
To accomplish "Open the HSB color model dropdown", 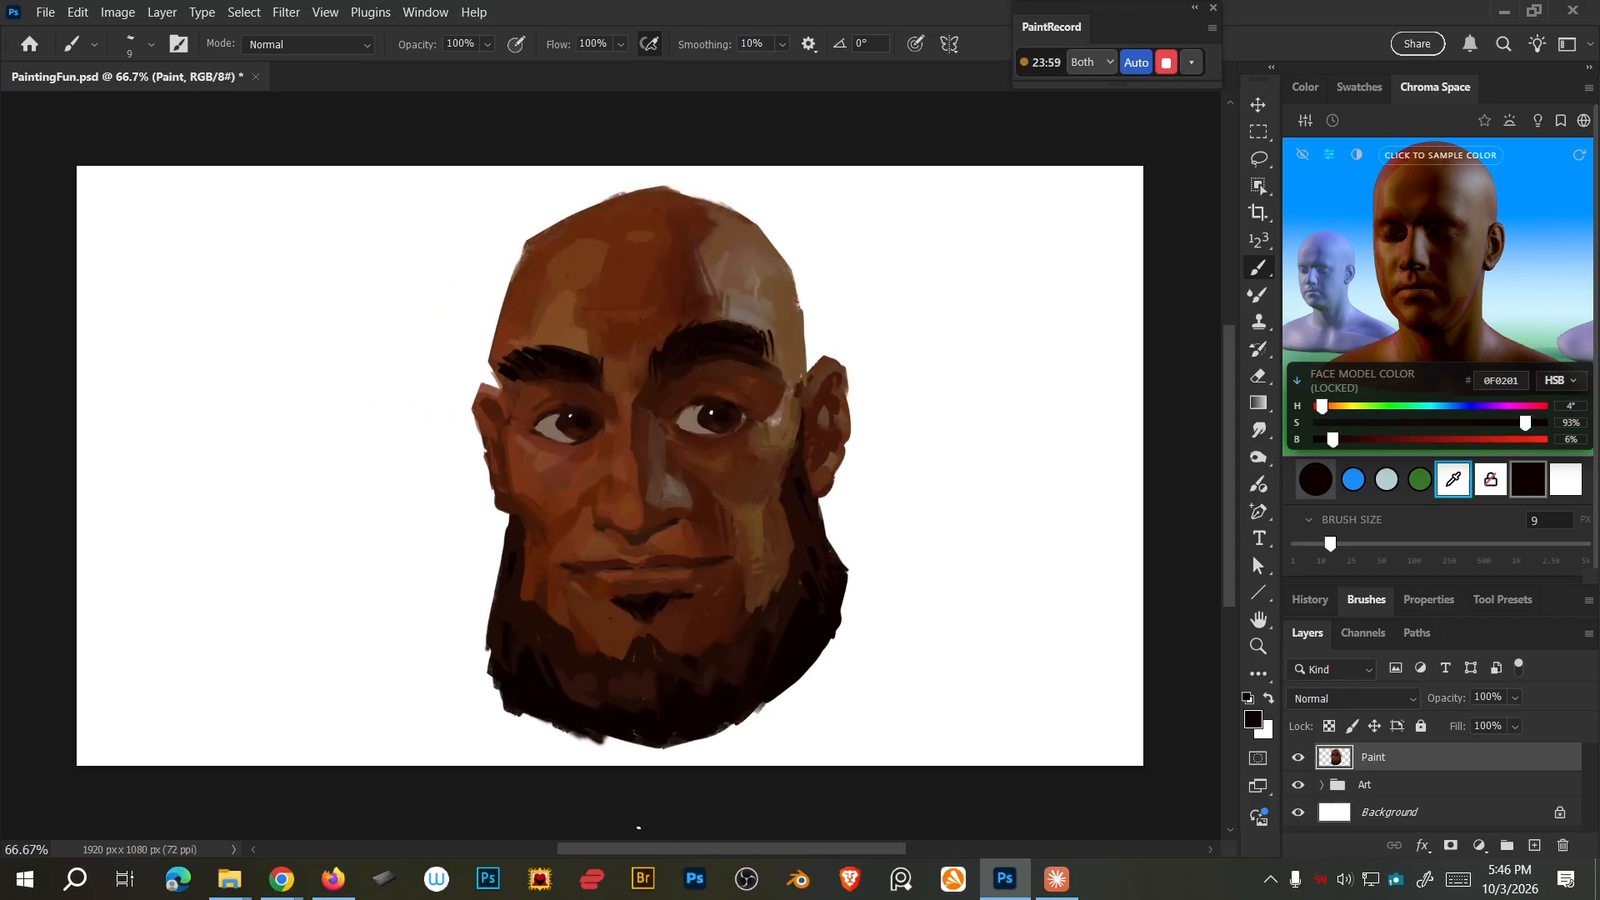I will 1559,380.
